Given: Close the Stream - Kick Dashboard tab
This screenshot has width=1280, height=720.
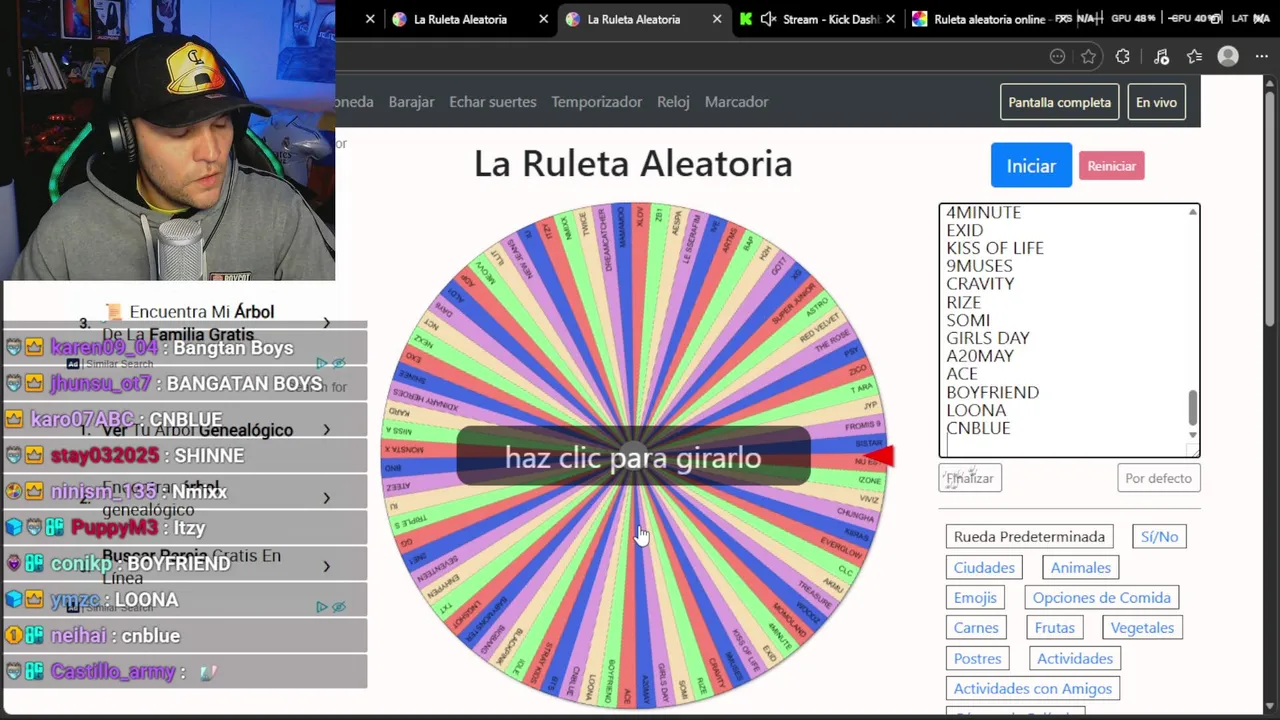Looking at the screenshot, I should click(891, 19).
